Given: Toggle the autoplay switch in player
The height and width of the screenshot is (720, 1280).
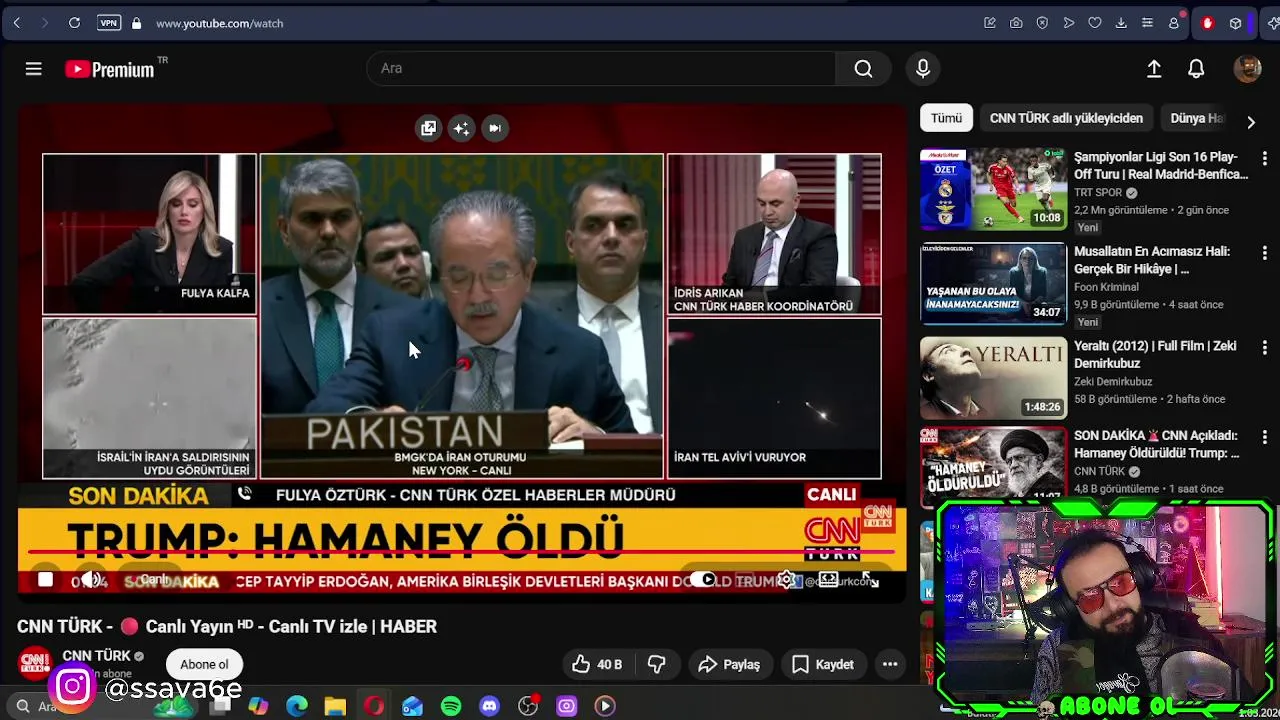Looking at the screenshot, I should (704, 580).
